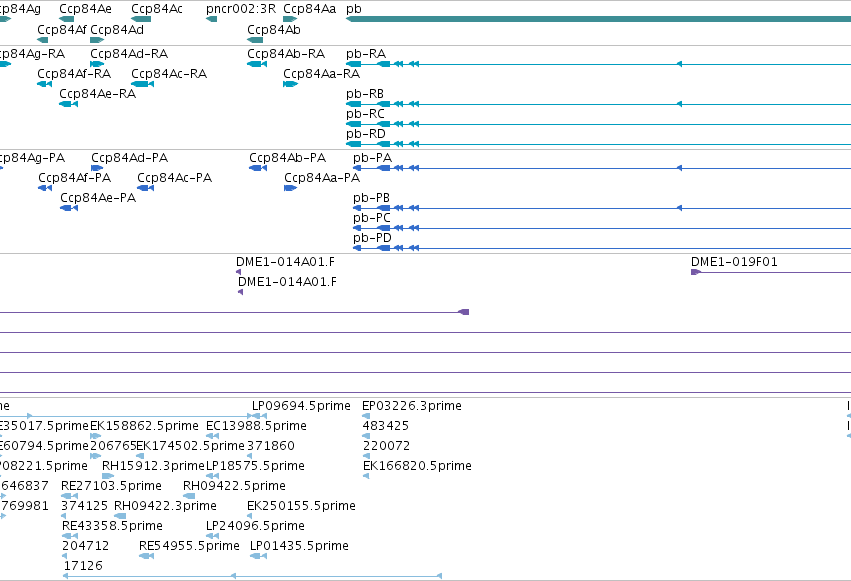Select protein label Ccp84Ab-PA
This screenshot has height=581, width=851.
tap(288, 158)
